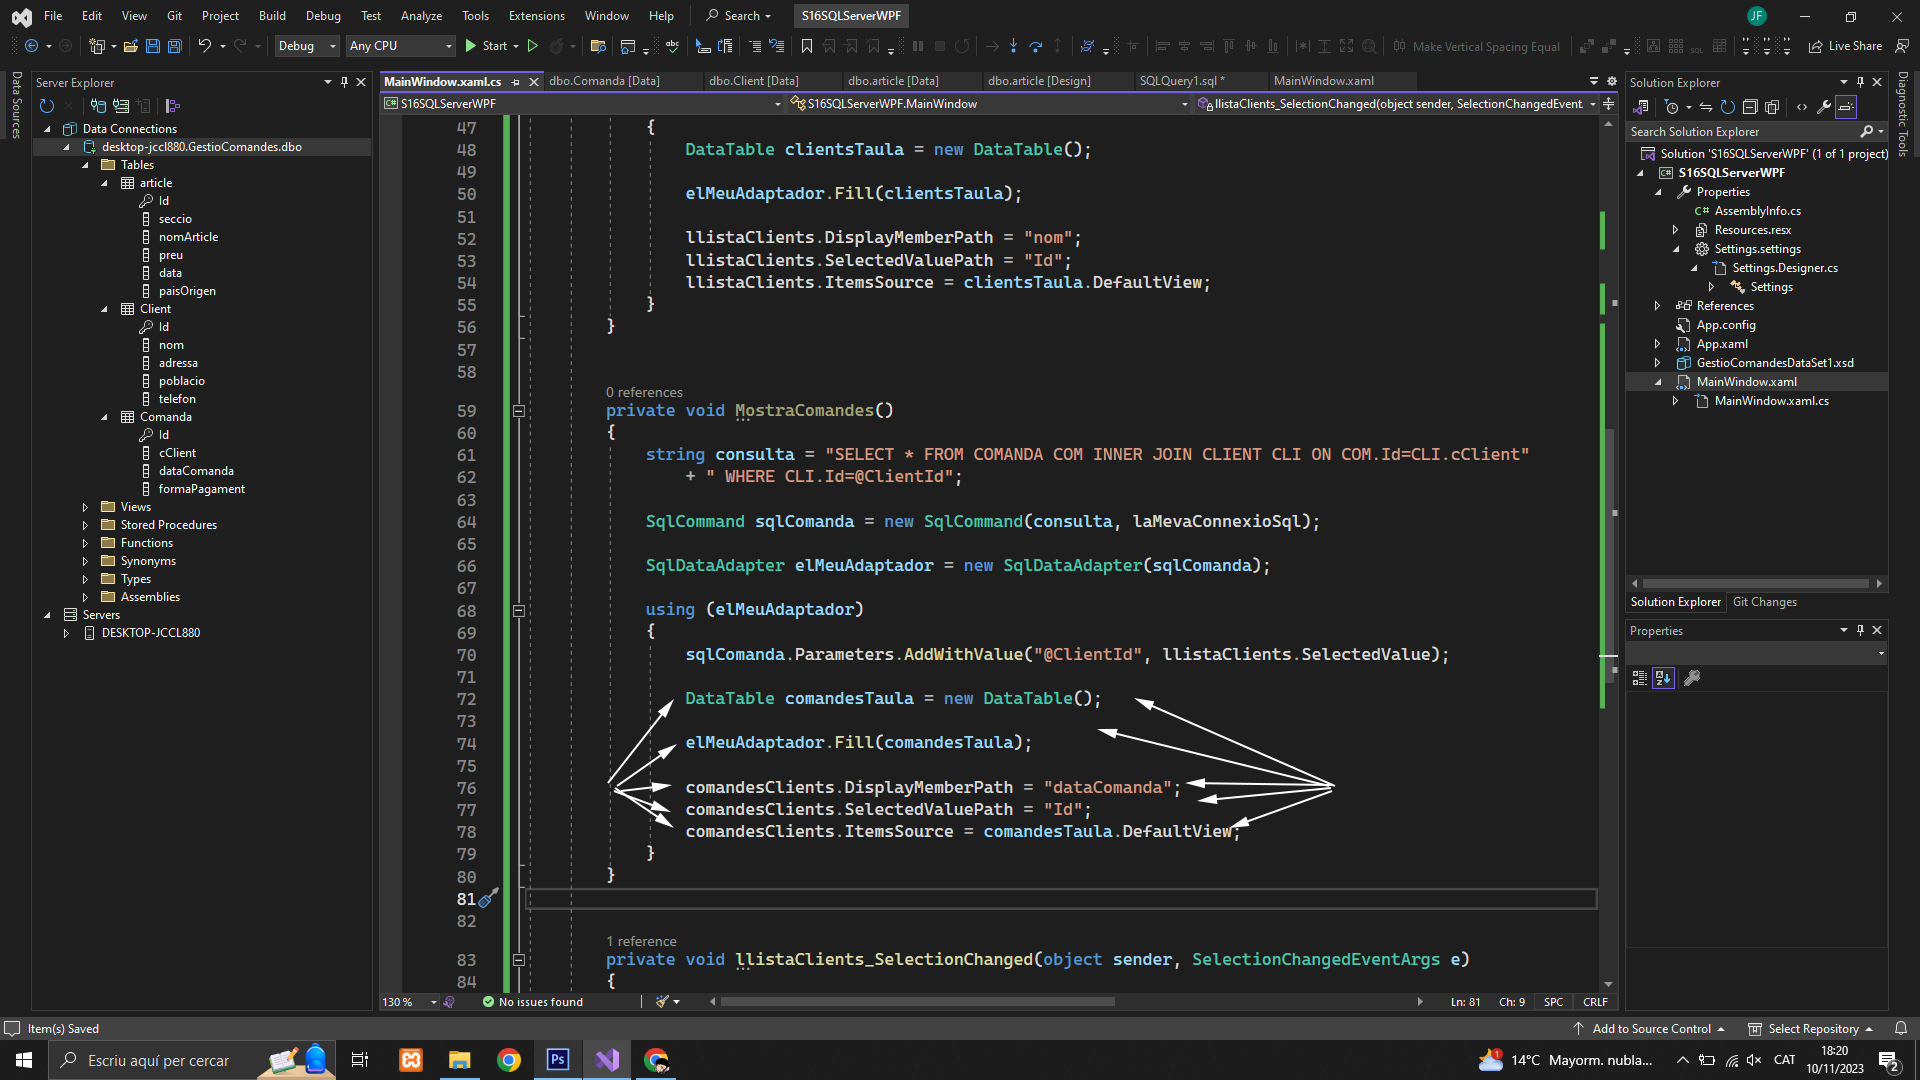The height and width of the screenshot is (1080, 1920).
Task: Start without debugging using hollow play icon
Action: 533,46
